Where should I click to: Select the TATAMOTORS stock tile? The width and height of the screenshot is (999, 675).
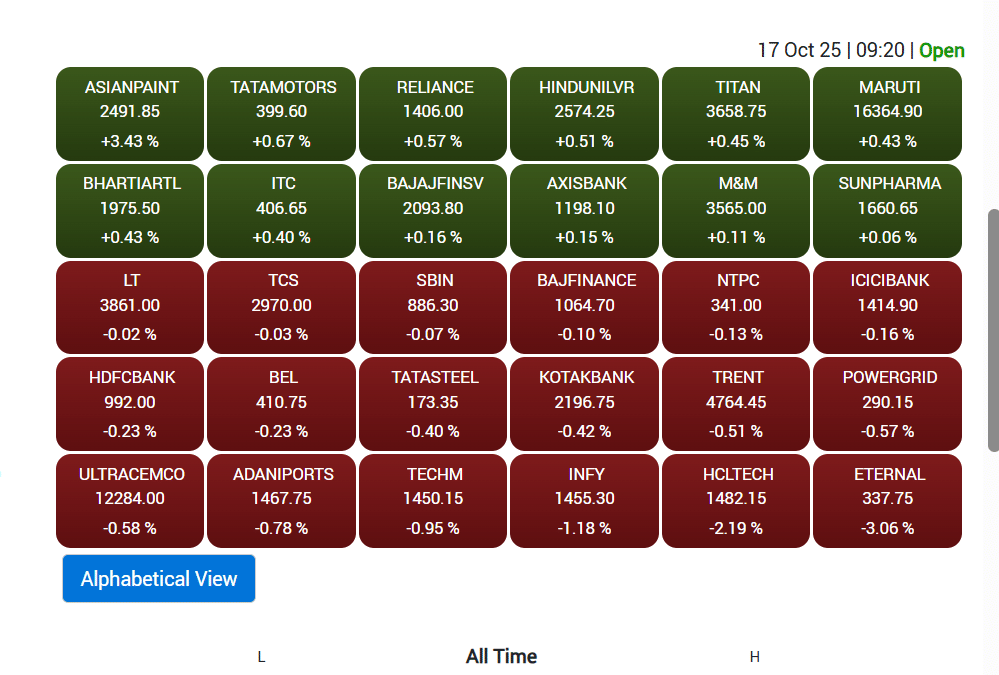tap(282, 114)
